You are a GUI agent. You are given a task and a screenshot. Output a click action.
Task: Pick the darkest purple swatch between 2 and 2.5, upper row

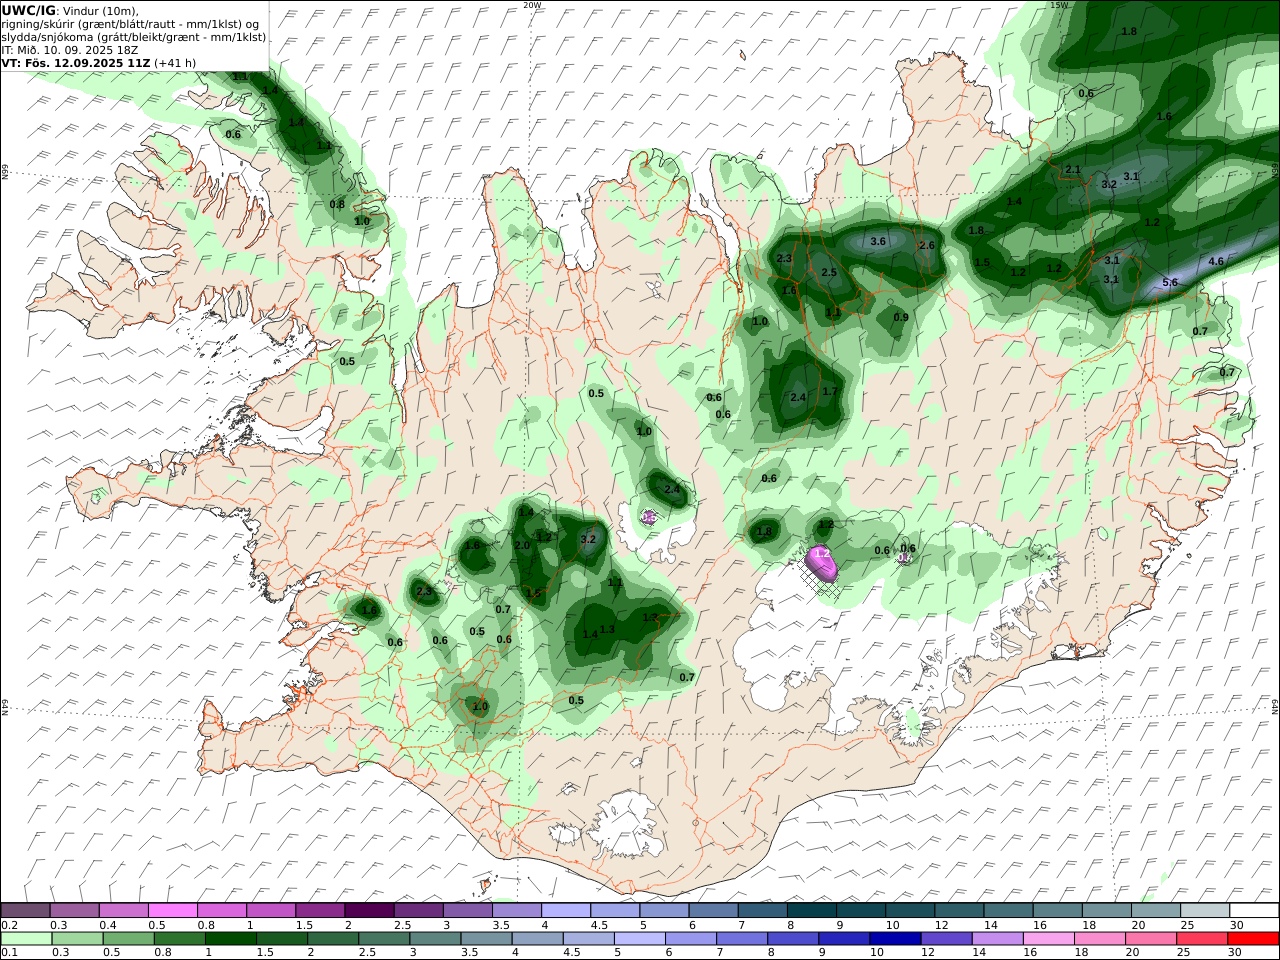[x=369, y=911]
